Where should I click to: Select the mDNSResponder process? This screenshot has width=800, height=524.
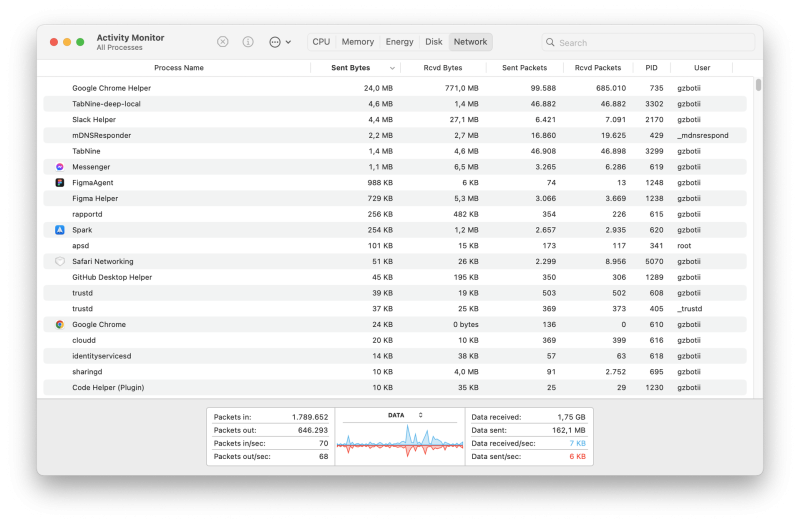tap(102, 136)
